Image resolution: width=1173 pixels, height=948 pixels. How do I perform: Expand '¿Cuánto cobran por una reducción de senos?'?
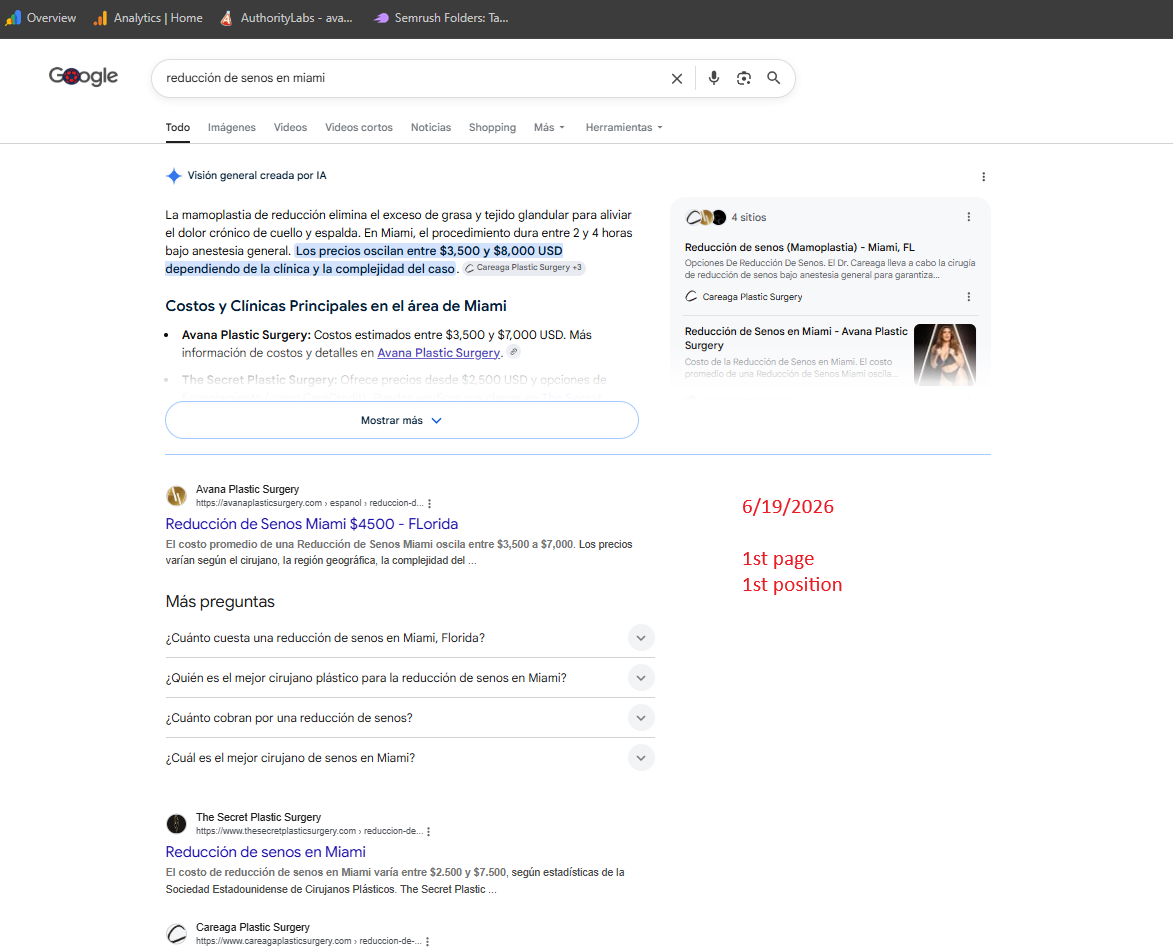410,718
